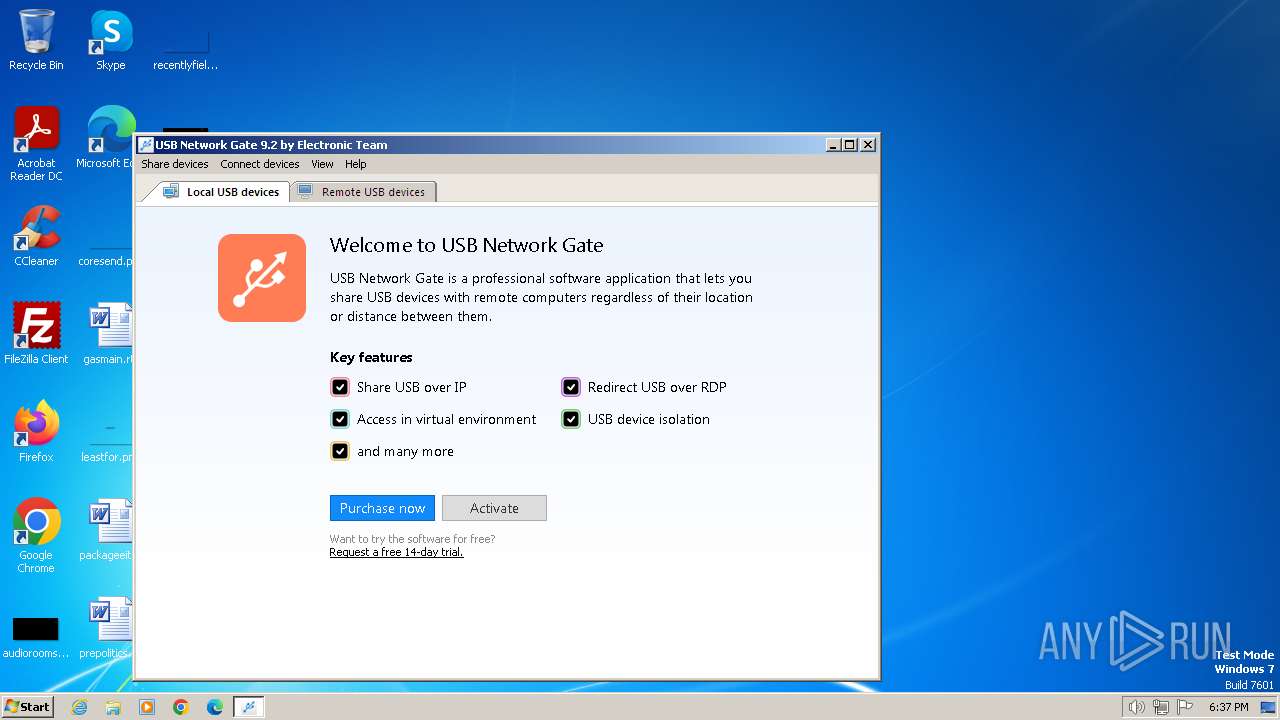The height and width of the screenshot is (720, 1280).
Task: Request a free 14-day trial link
Action: [396, 552]
